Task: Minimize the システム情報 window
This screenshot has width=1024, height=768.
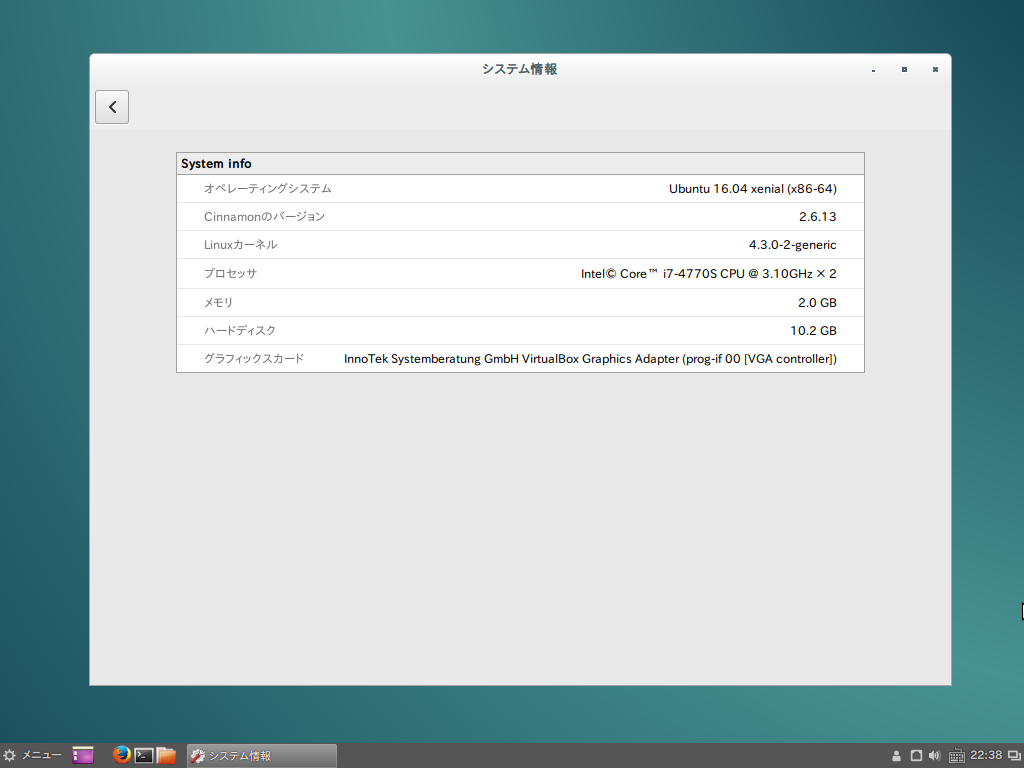Action: coord(873,69)
